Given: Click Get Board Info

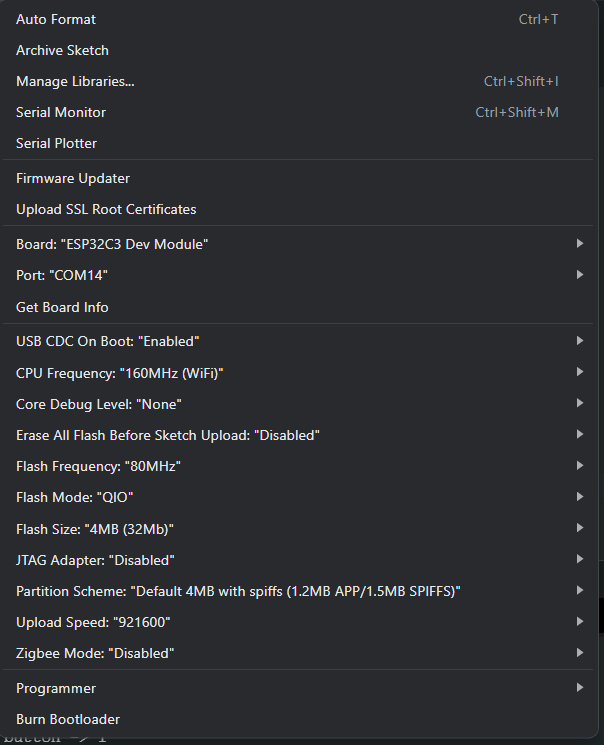Looking at the screenshot, I should [x=62, y=307].
